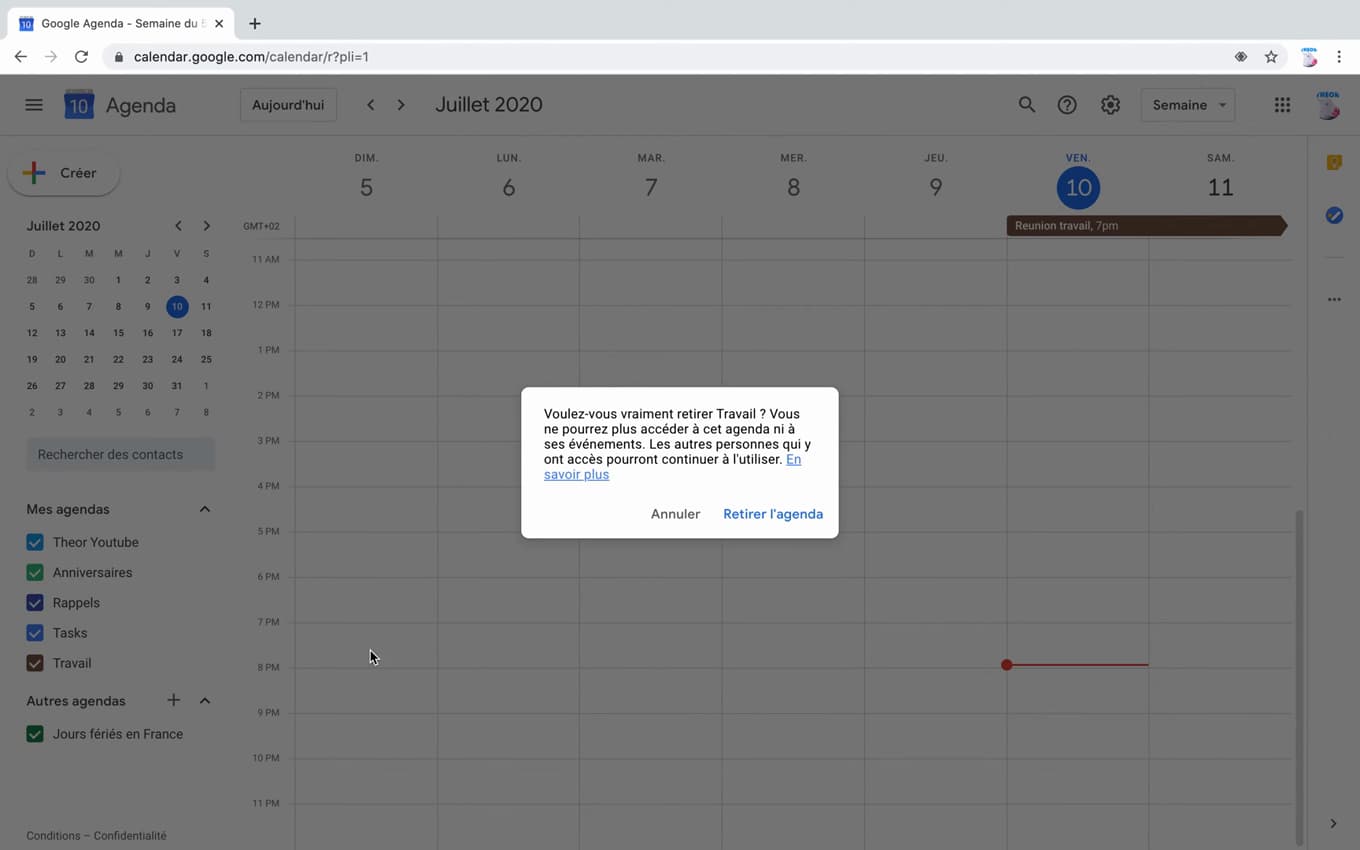Open the help question mark icon
This screenshot has width=1360, height=850.
1067,105
